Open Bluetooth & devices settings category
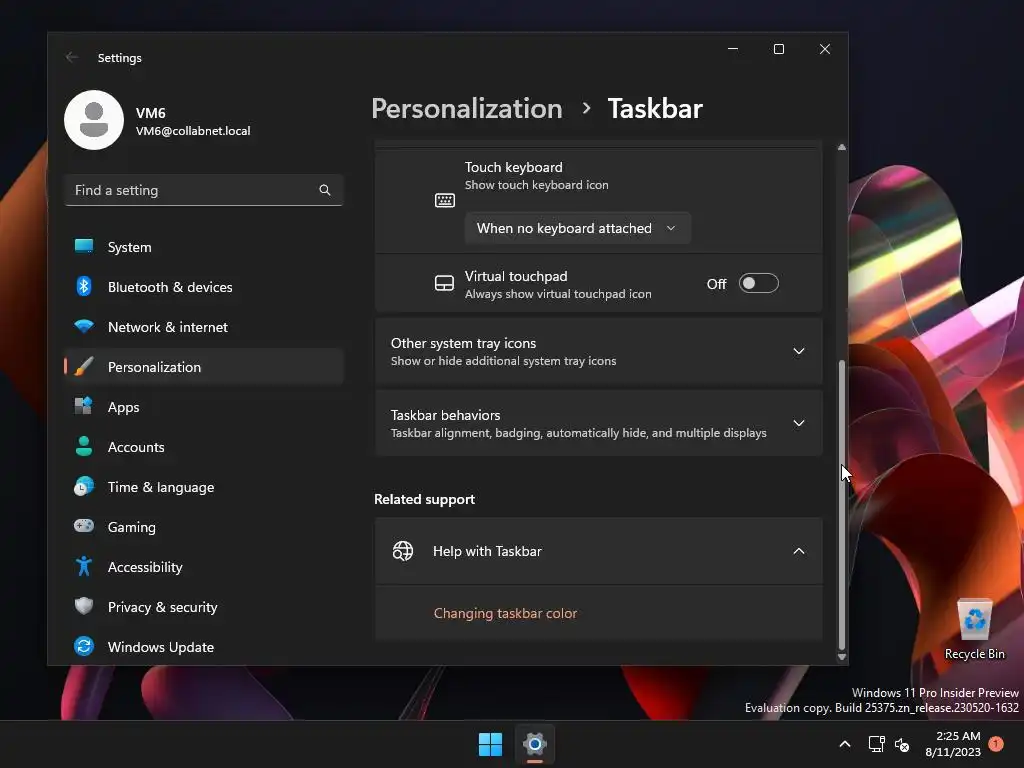Viewport: 1024px width, 768px height. 204,287
